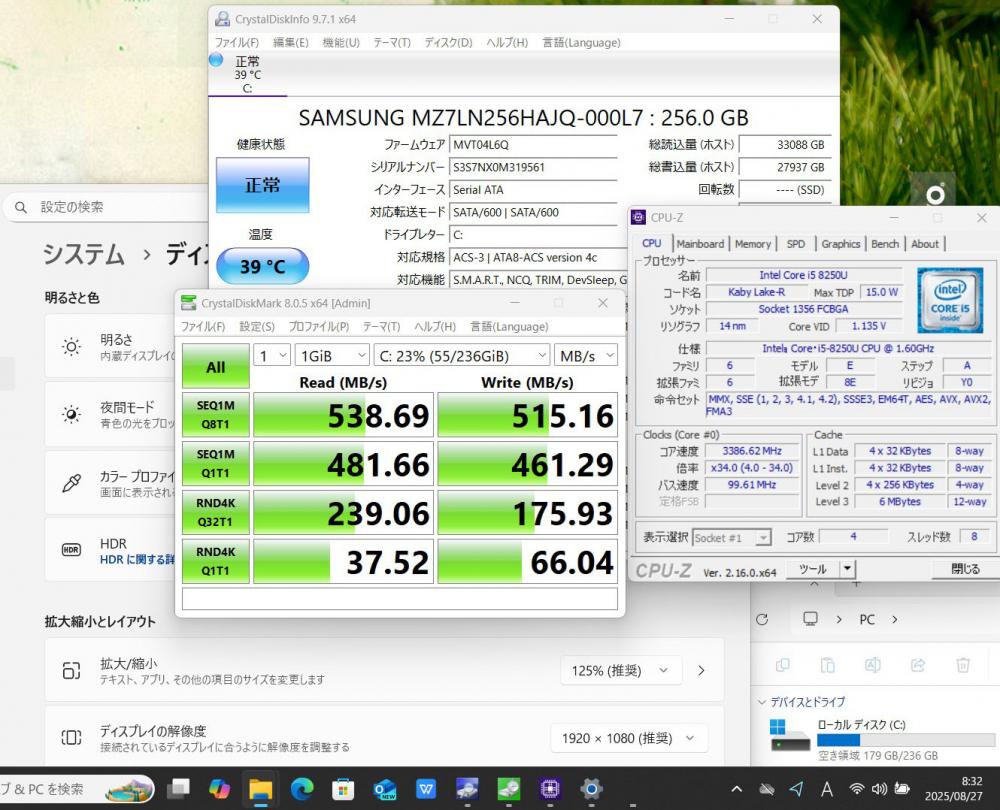The image size is (1000, 810).
Task: Switch to the Graphics tab in CPU-Z
Action: pyautogui.click(x=841, y=244)
